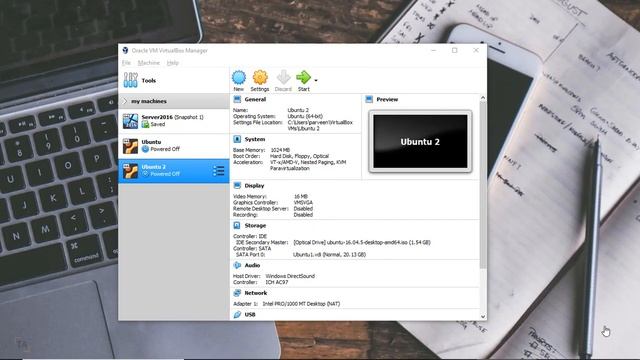
Task: Click details pane scroll up arrow
Action: point(483,98)
